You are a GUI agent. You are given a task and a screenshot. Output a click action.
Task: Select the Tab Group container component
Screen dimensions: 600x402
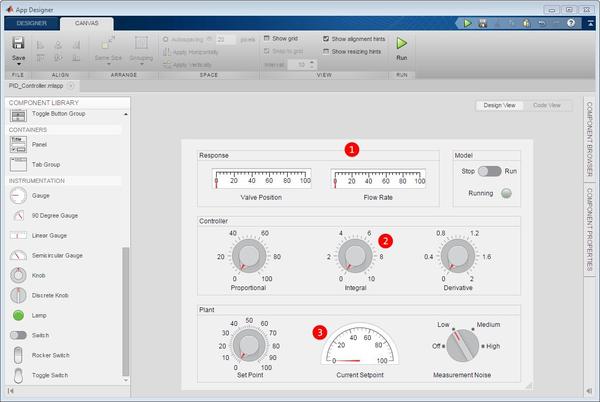[18, 163]
